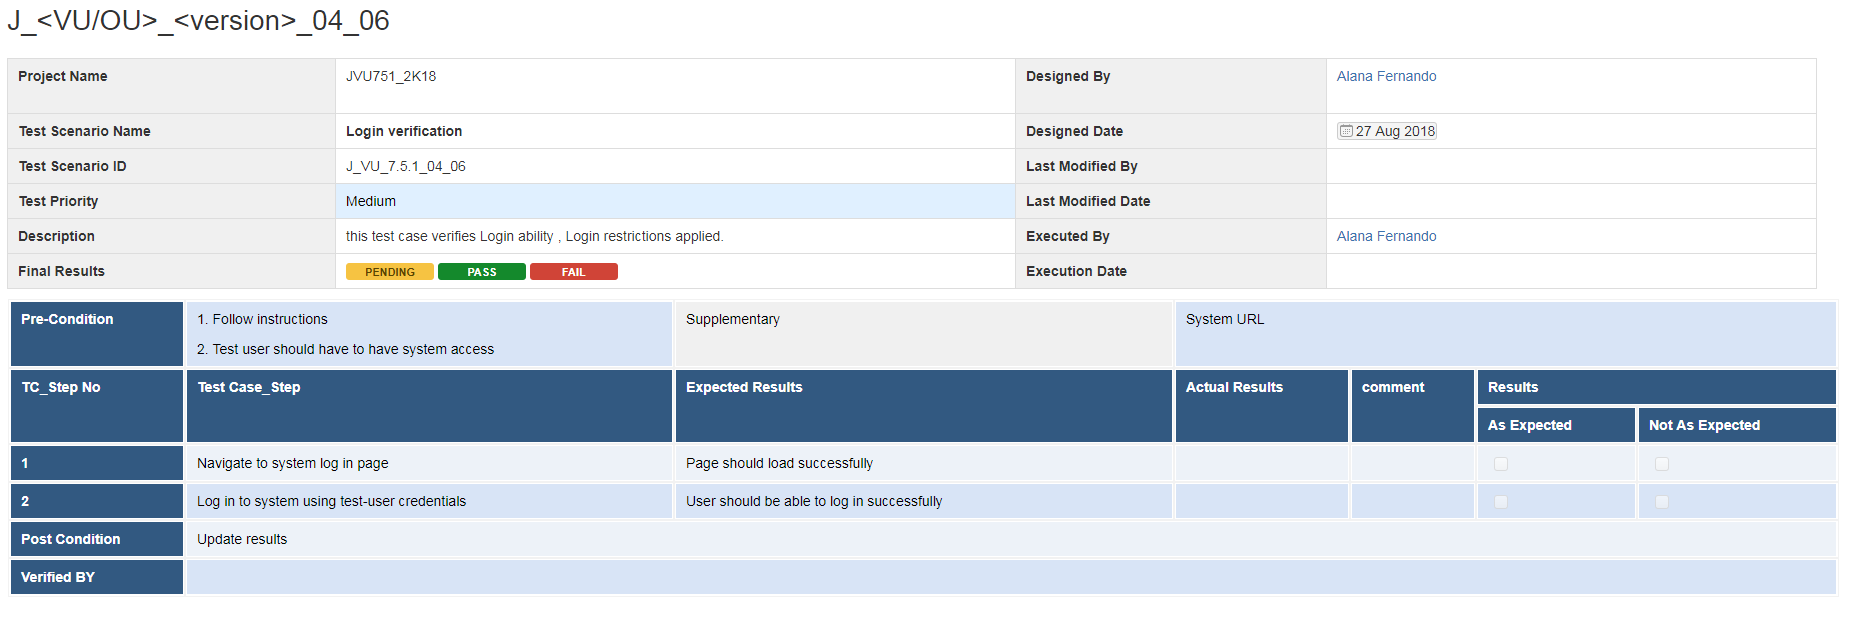
Task: Check As Expected box for step 1
Action: pos(1501,464)
